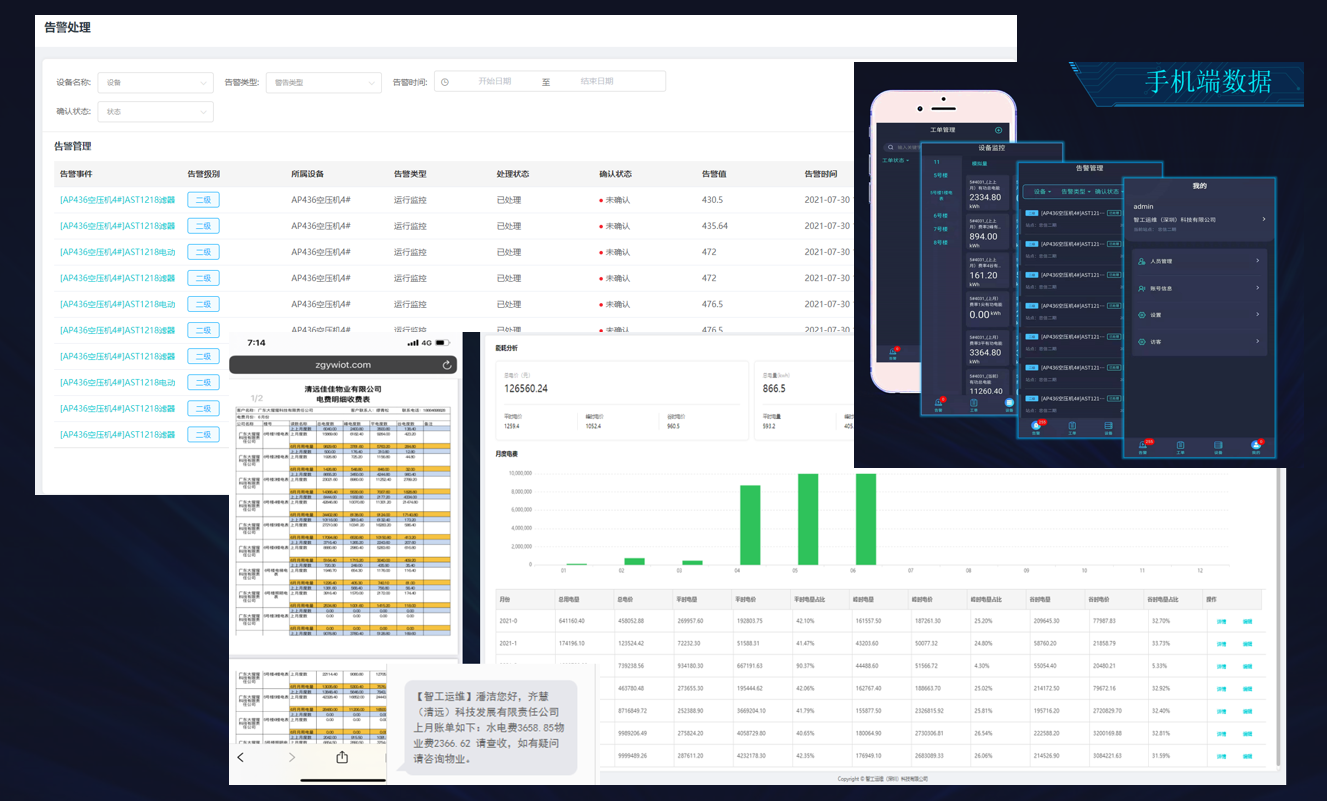This screenshot has height=801, width=1327.
Task: Select 6号楼 in the 设备监控 list
Action: (940, 215)
